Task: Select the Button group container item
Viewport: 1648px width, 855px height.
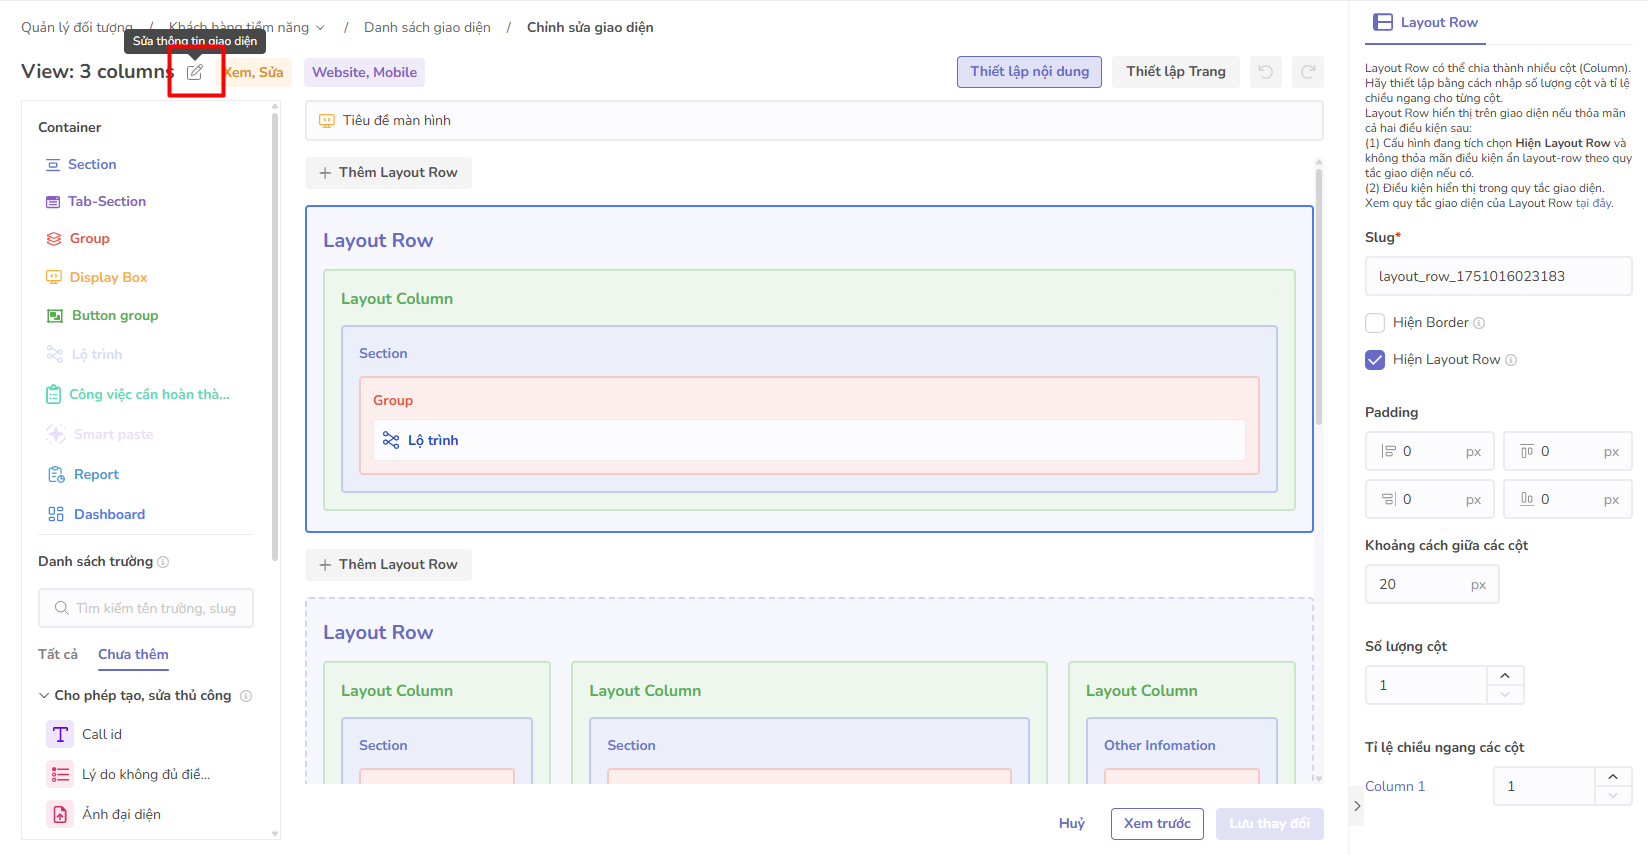Action: (x=114, y=315)
